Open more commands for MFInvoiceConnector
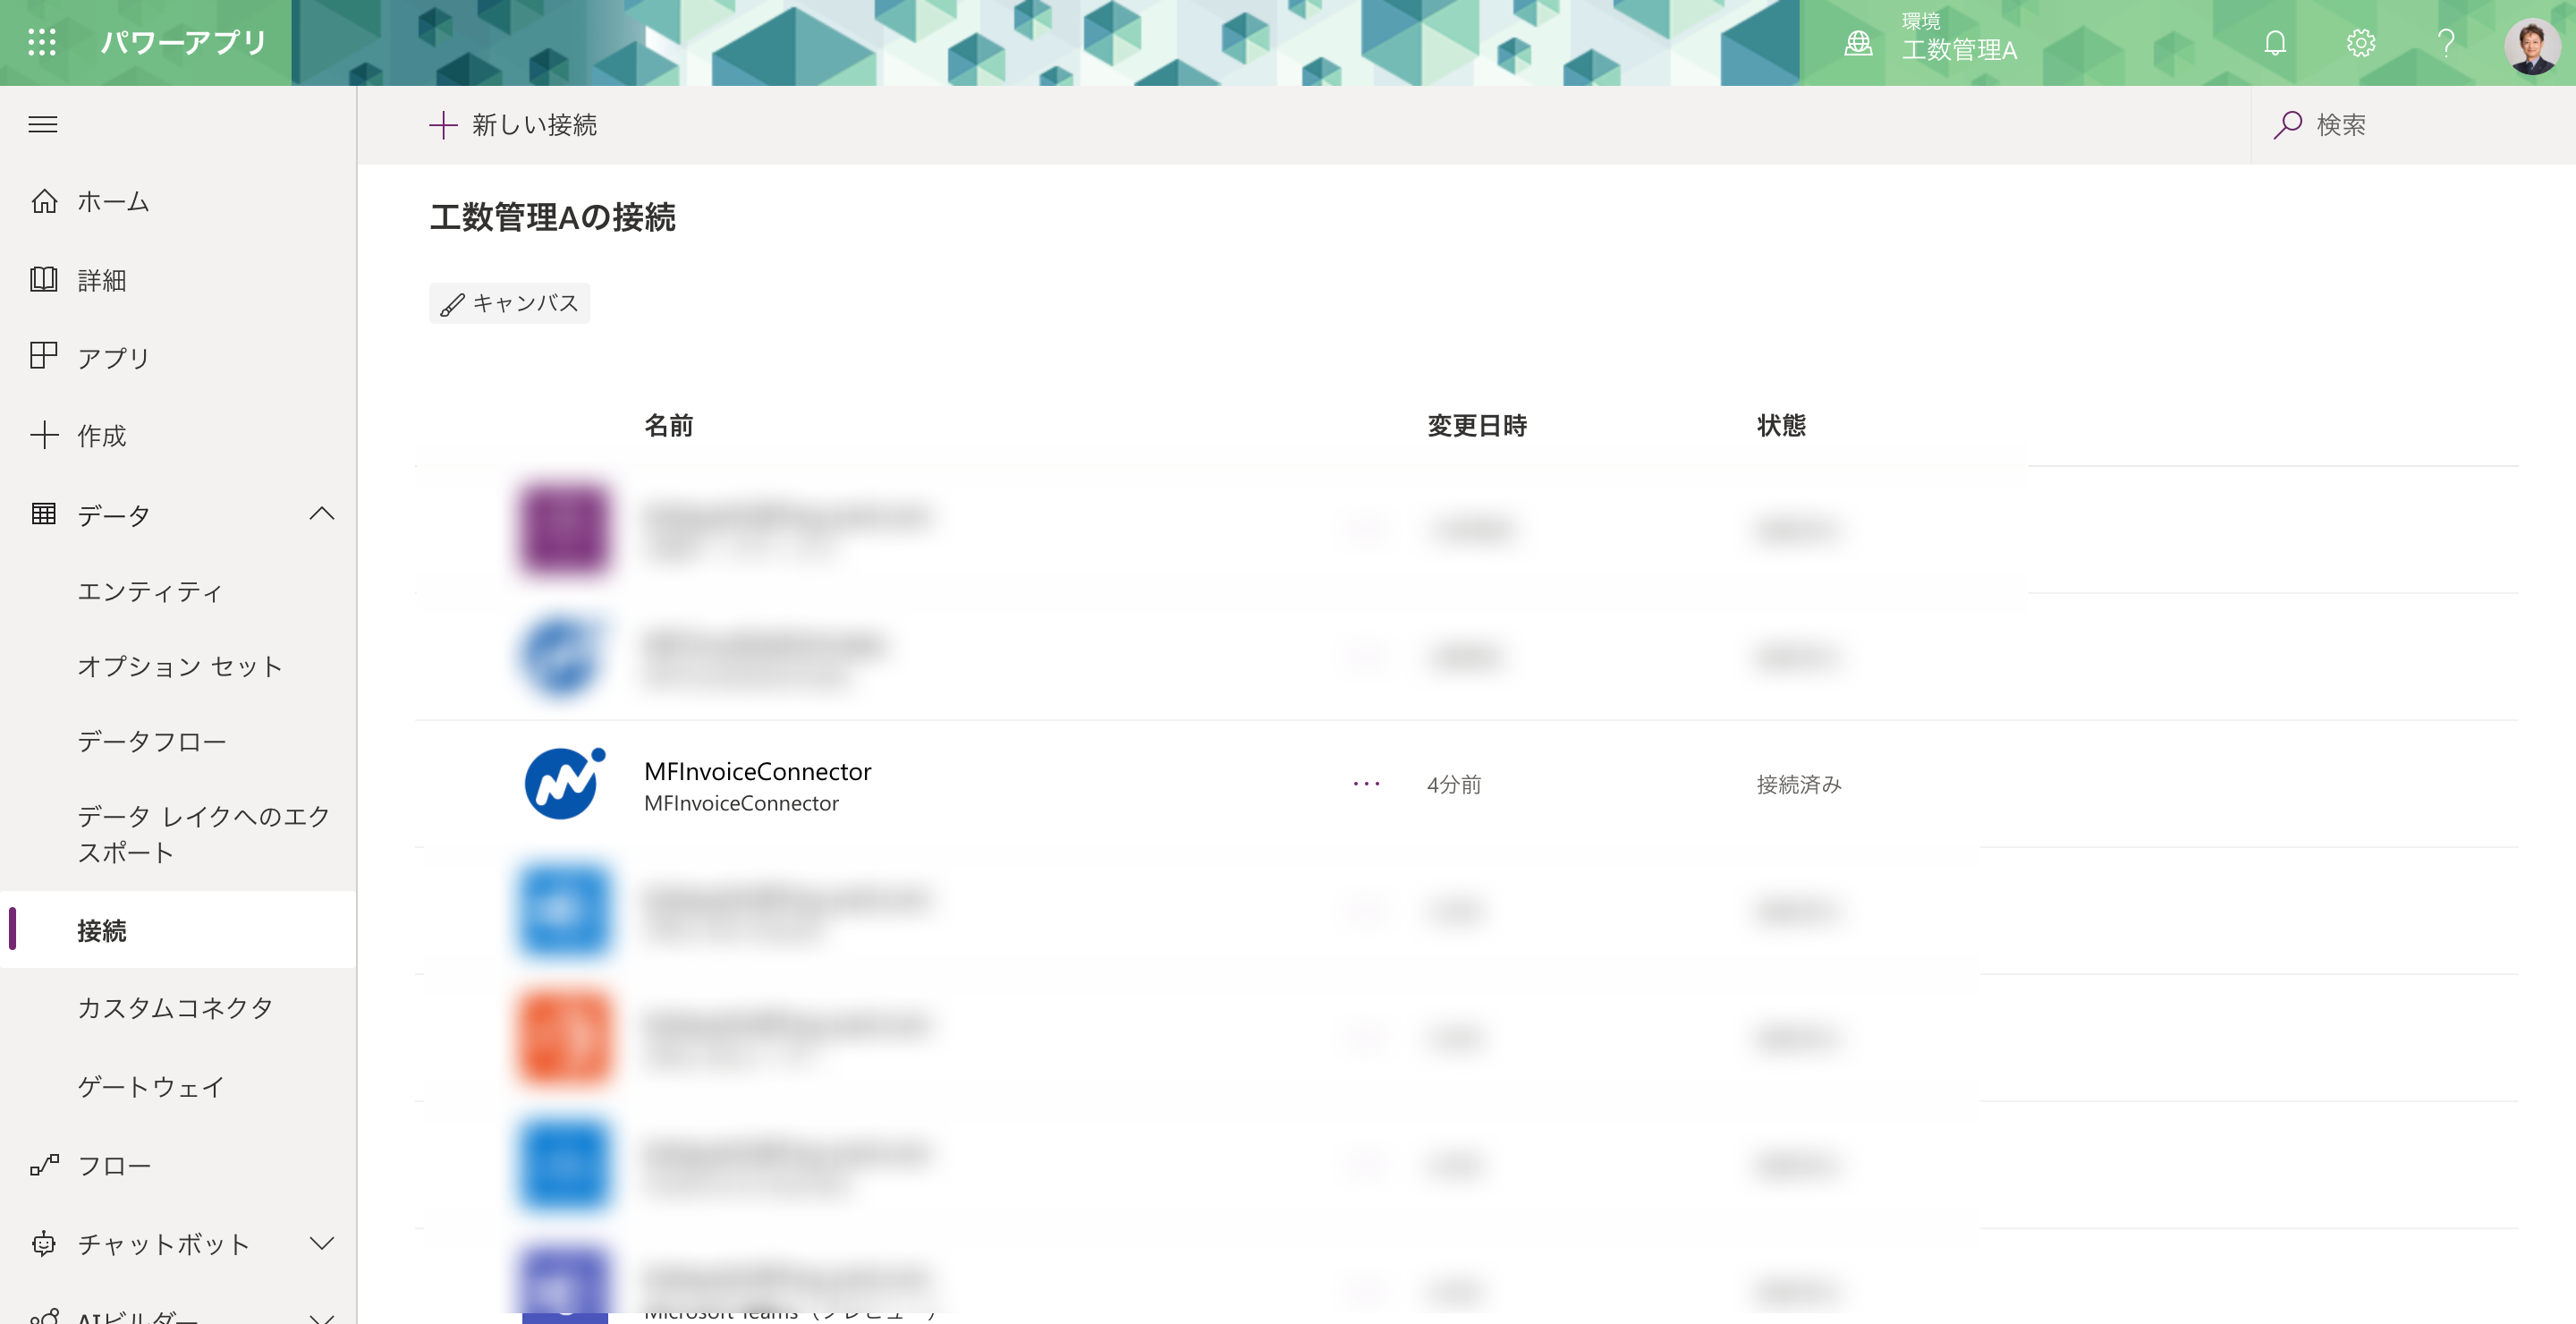This screenshot has width=2576, height=1324. click(x=1365, y=784)
